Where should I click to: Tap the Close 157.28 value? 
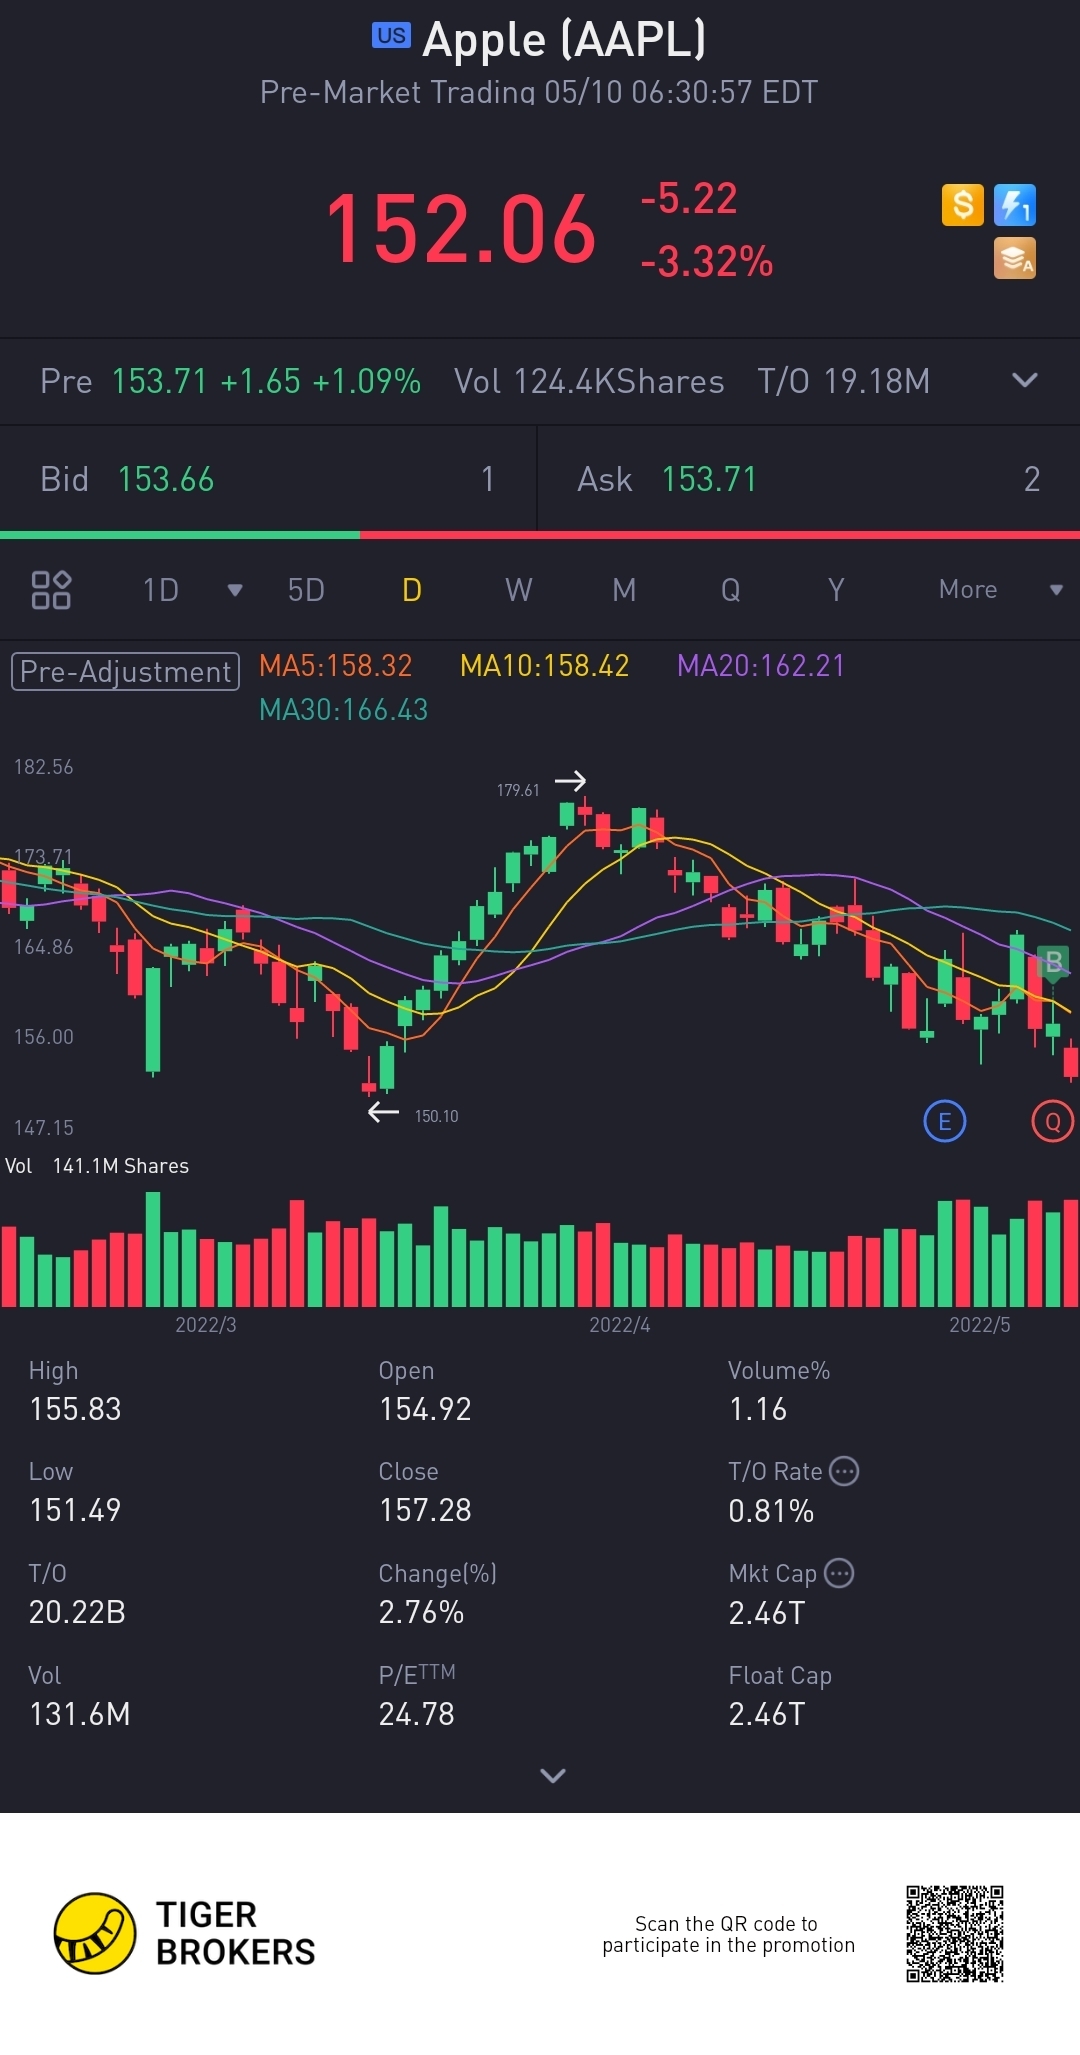coord(425,1510)
